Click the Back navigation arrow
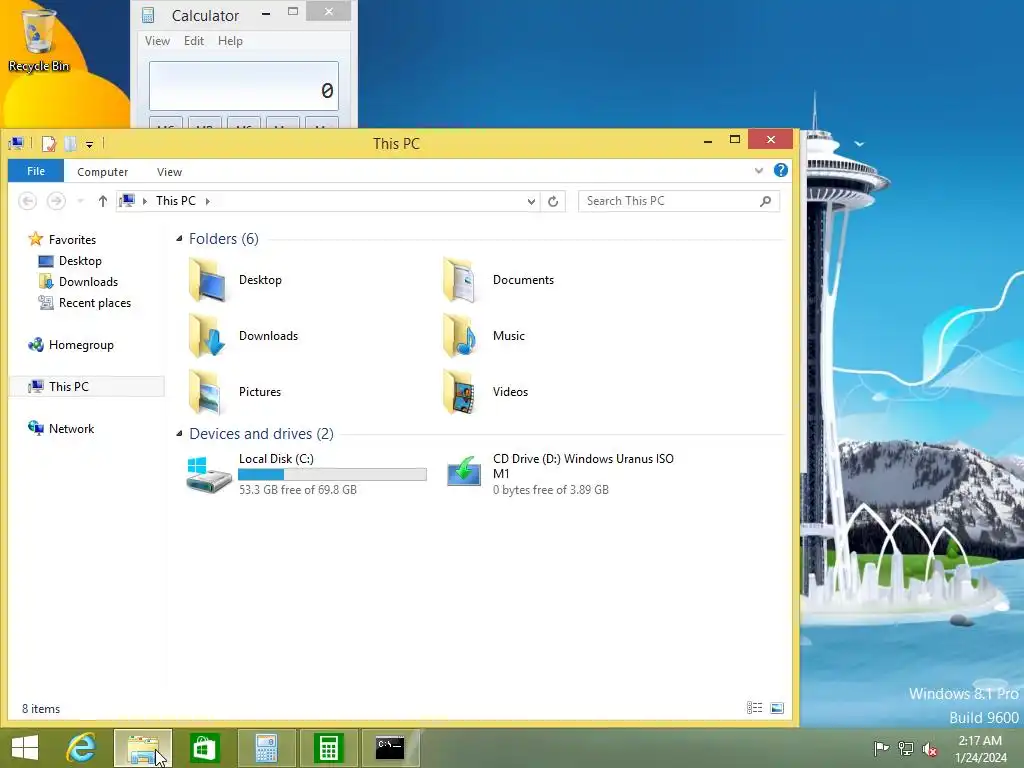 (x=27, y=201)
